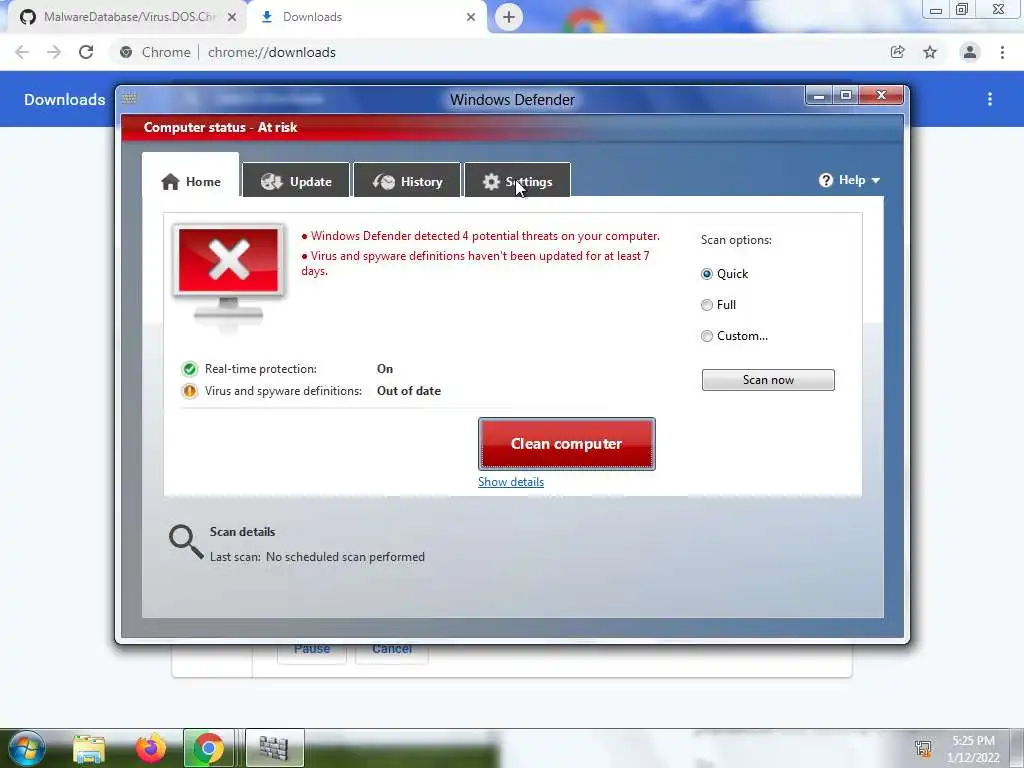Click the Chrome forward arrow
Viewport: 1024px width, 768px height.
click(x=54, y=52)
